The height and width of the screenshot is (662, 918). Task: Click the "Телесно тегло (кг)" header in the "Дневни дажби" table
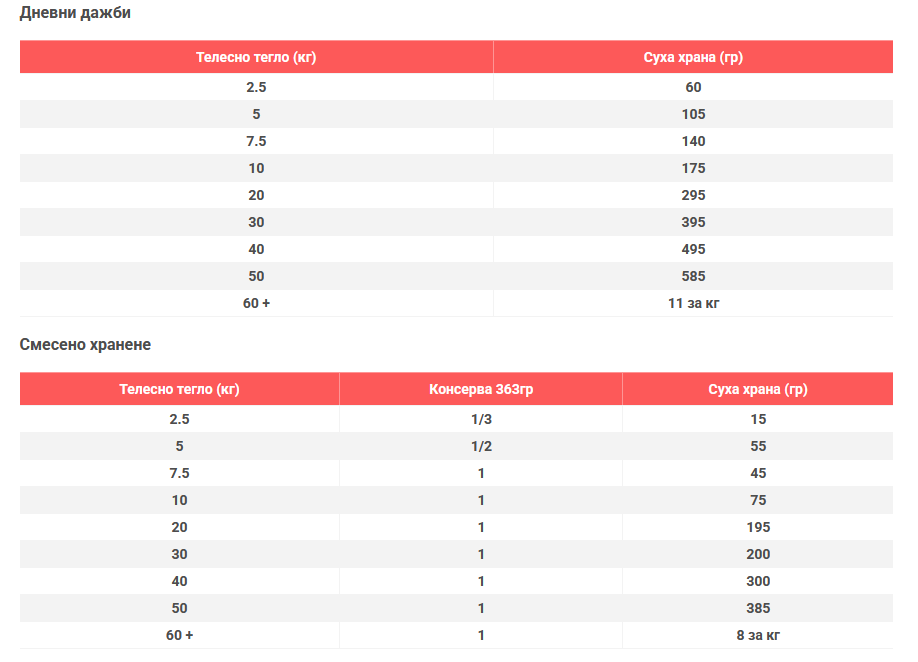(x=256, y=57)
